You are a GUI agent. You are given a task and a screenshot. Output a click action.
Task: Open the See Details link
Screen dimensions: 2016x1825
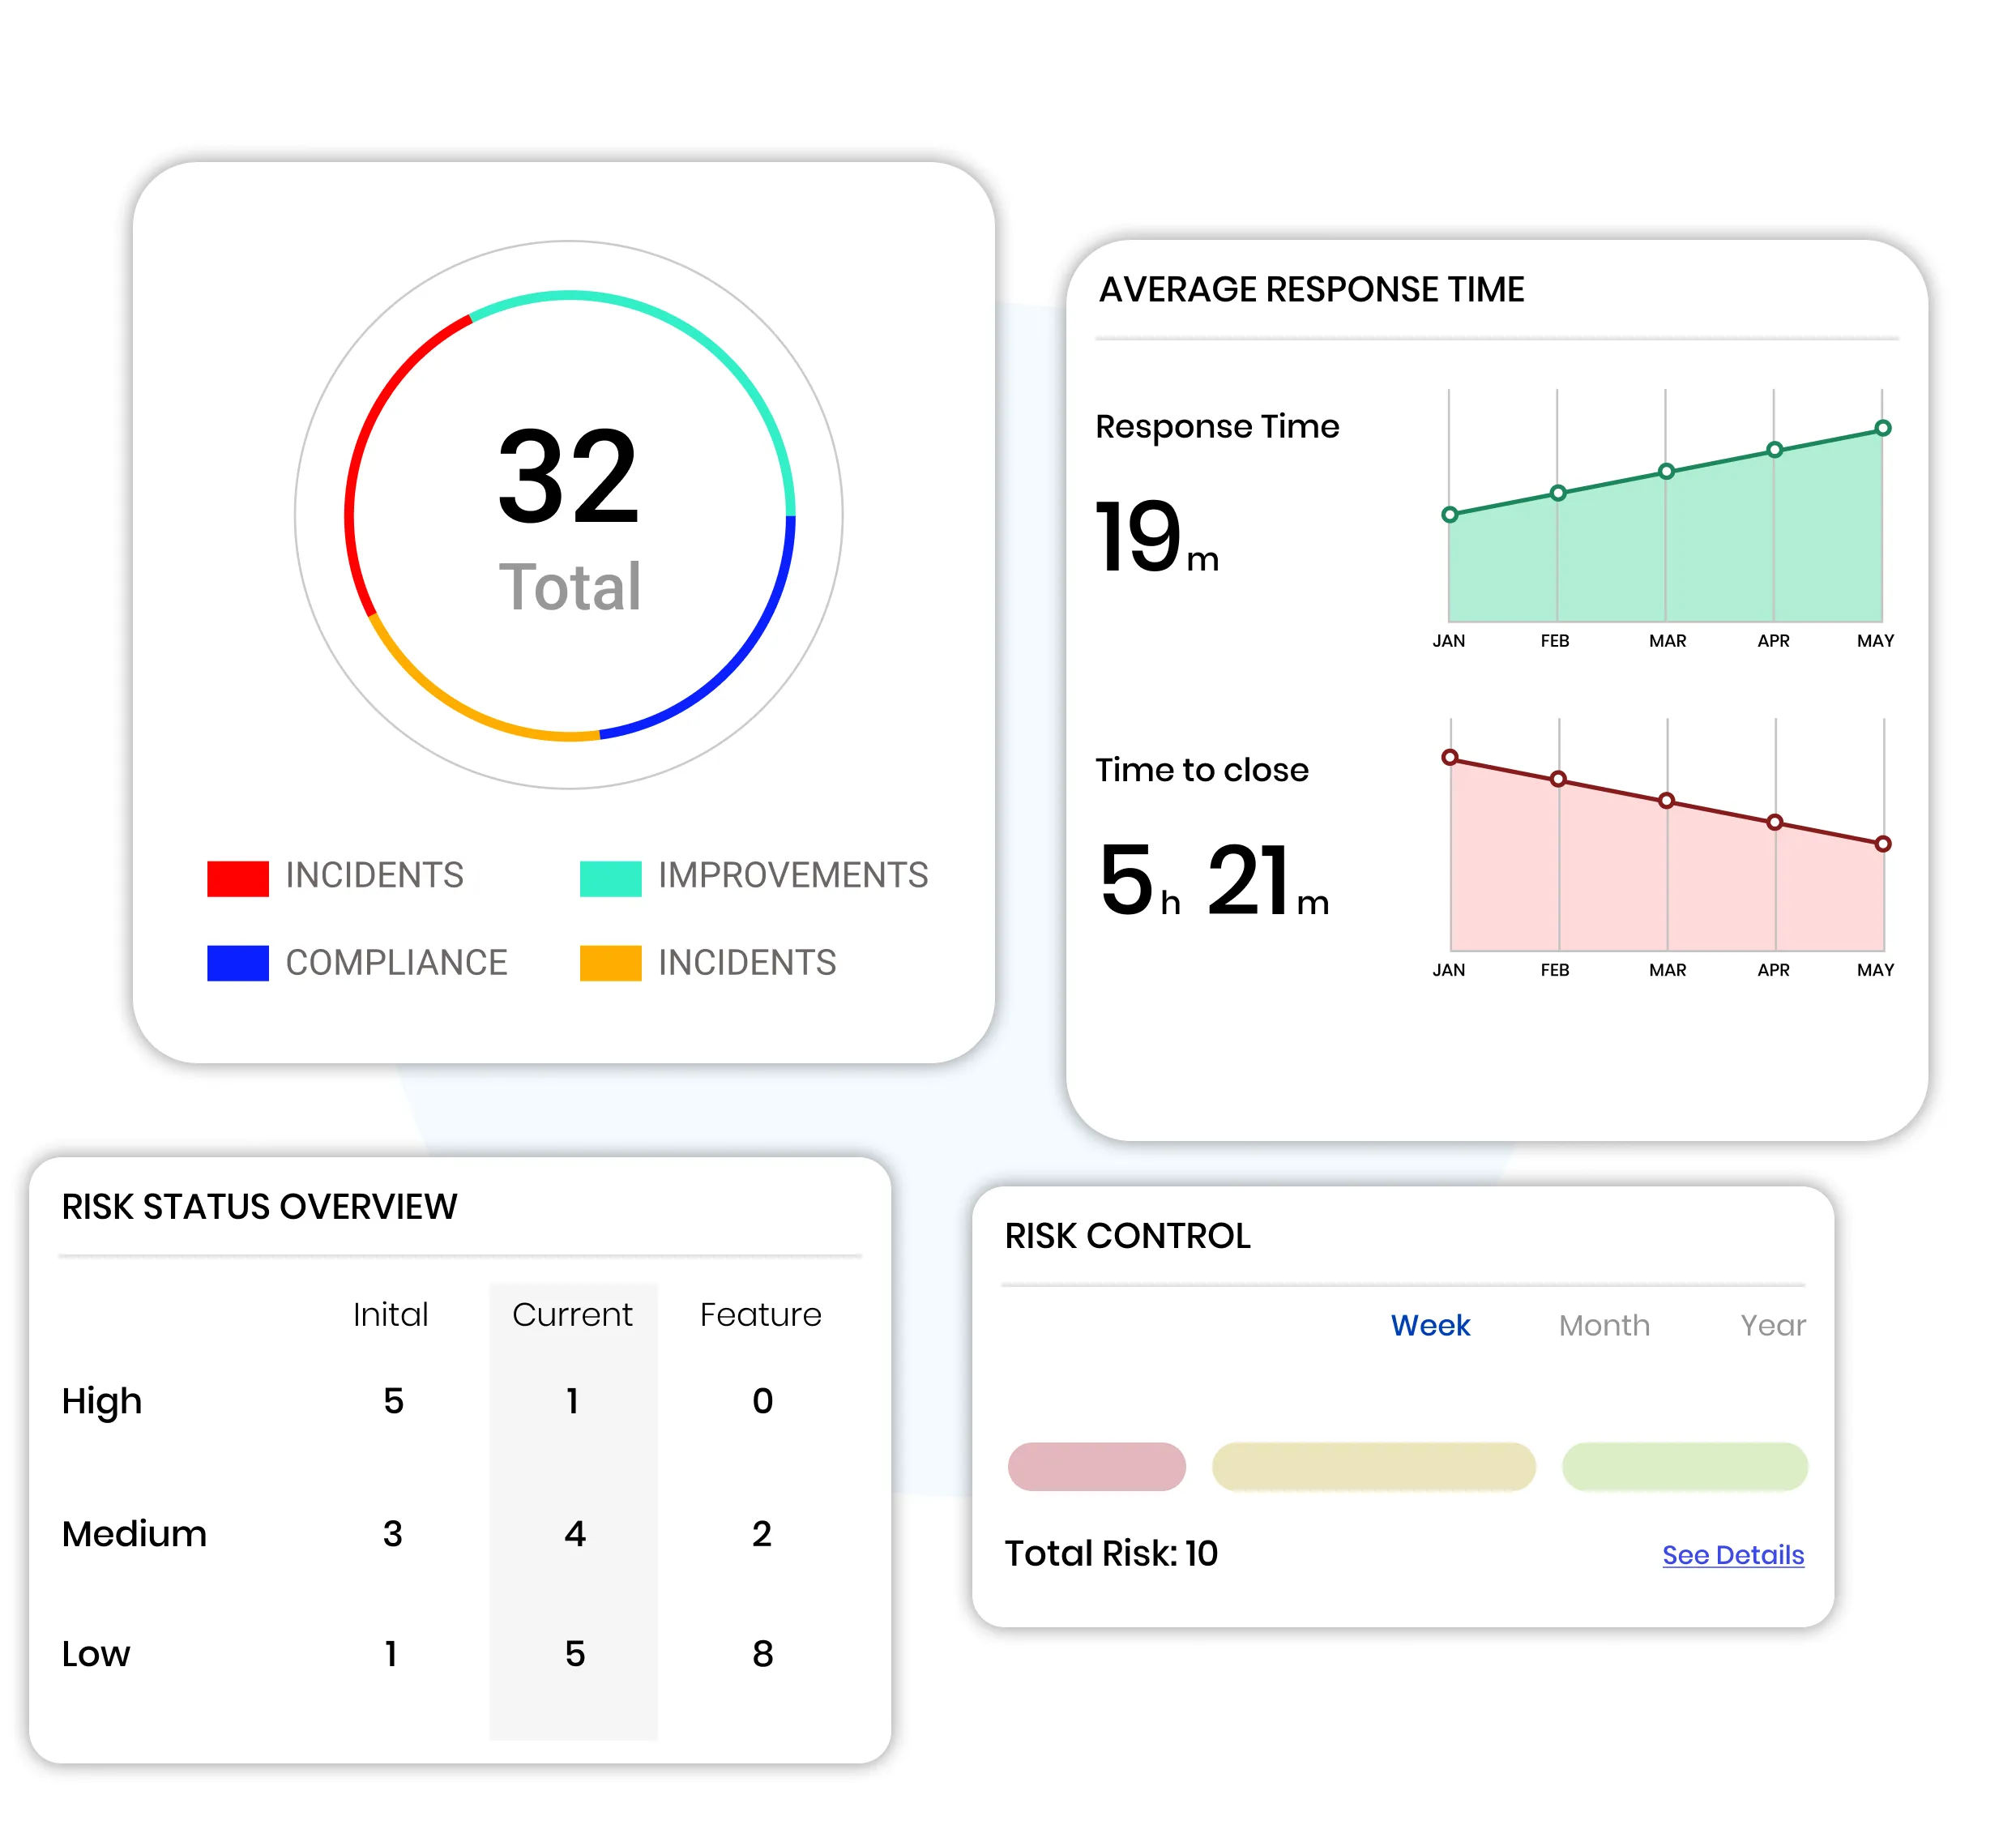pos(1732,1554)
